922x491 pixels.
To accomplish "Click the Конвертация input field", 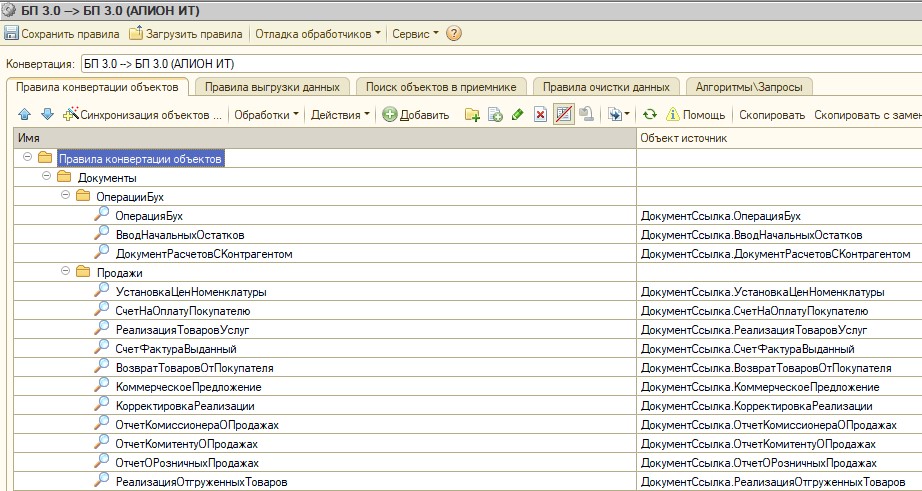I will click(501, 64).
